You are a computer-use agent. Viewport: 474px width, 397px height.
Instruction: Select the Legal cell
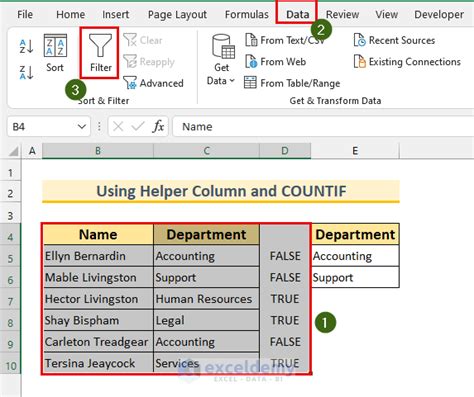click(x=206, y=320)
